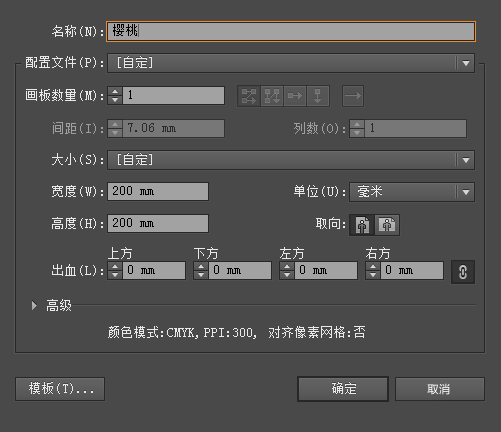Toggle left-to-right layout arrow icon

[x=353, y=96]
